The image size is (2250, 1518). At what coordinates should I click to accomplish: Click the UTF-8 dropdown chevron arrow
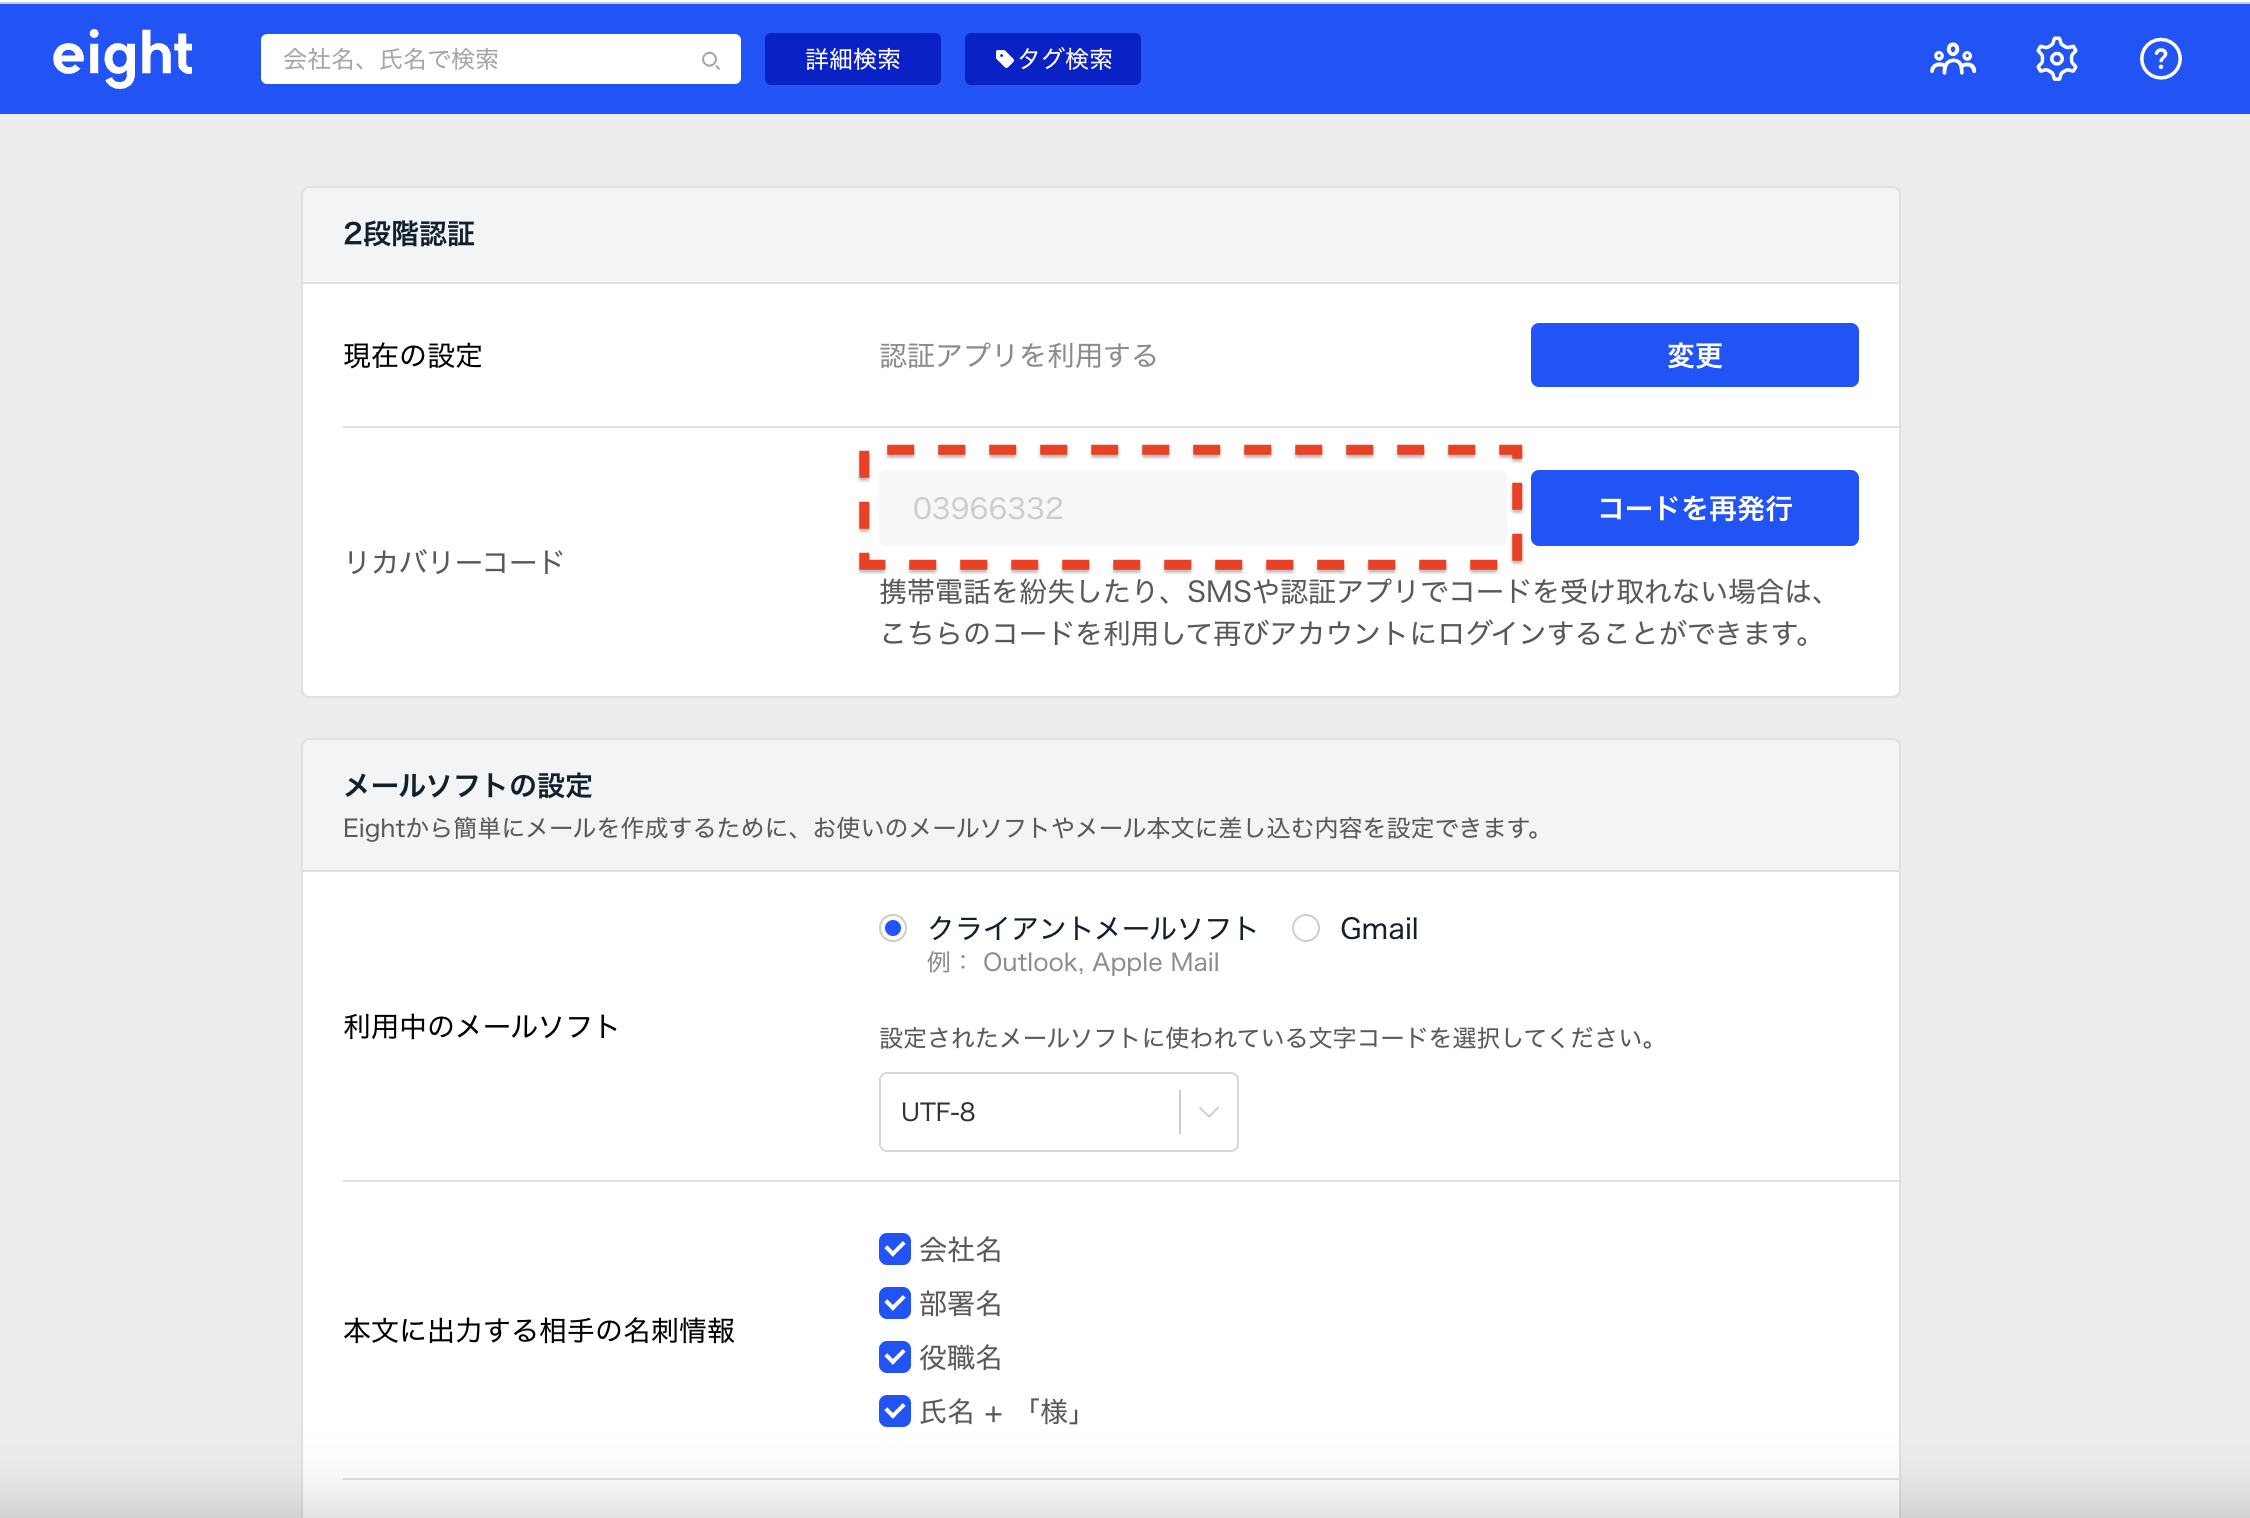tap(1208, 1112)
